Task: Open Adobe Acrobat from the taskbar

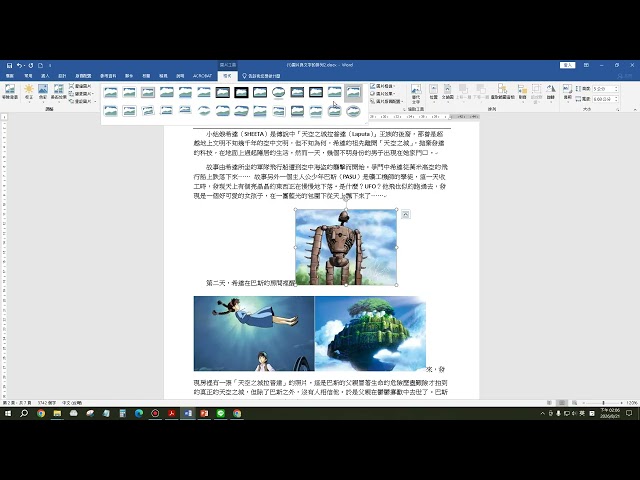Action: (x=172, y=413)
